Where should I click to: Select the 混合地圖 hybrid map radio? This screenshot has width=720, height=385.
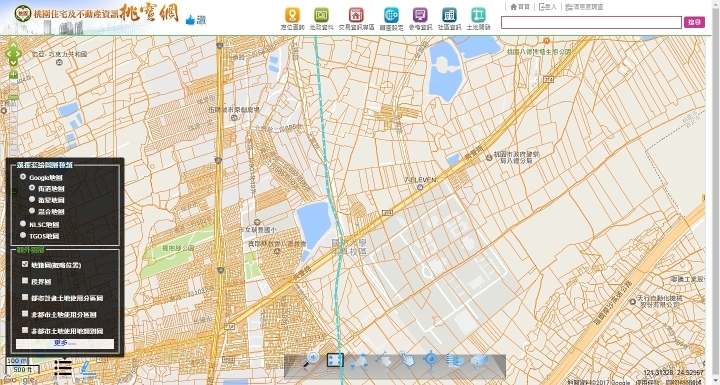pyautogui.click(x=32, y=211)
